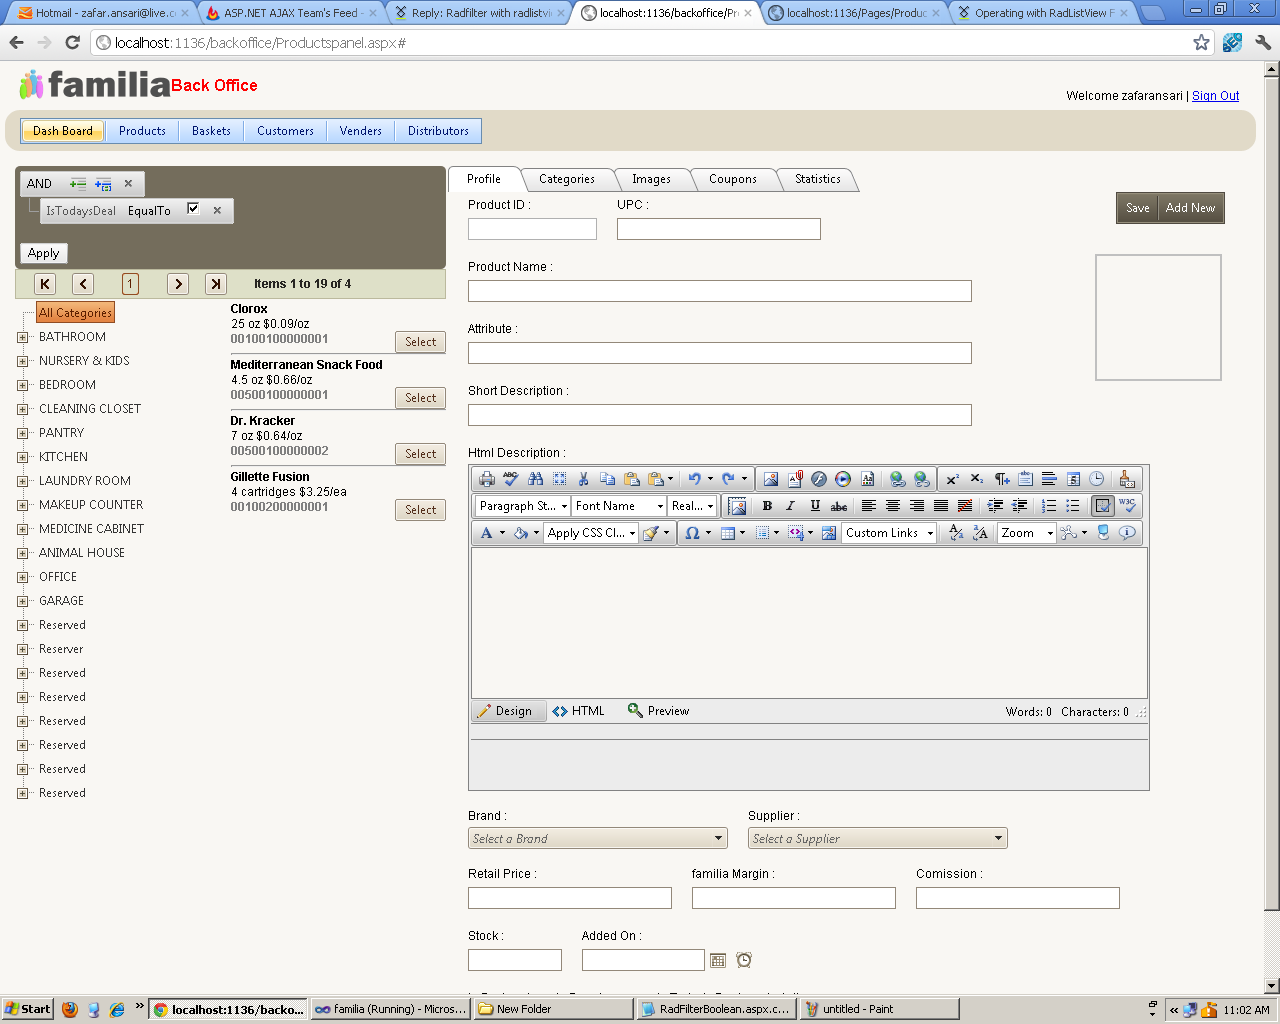Expand the BATHROOM category node
Image resolution: width=1280 pixels, height=1024 pixels.
click(x=22, y=337)
